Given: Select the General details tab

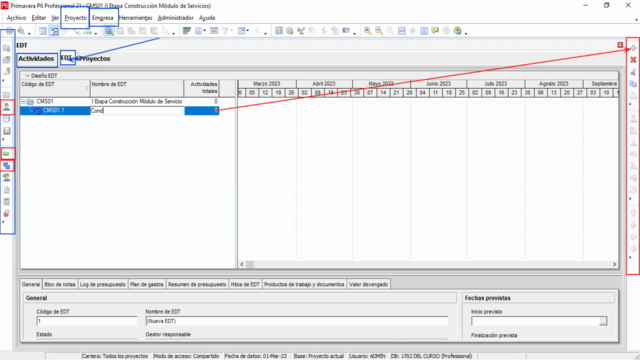Looking at the screenshot, I should pos(31,284).
